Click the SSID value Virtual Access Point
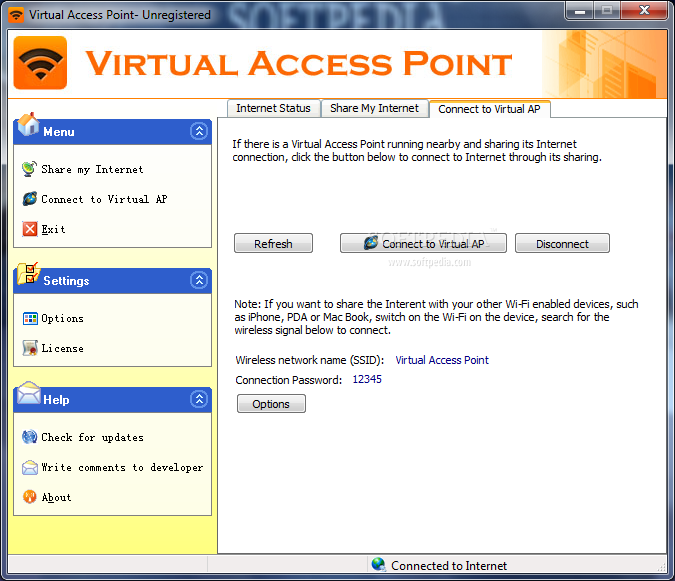Viewport: 675px width, 581px height. pos(442,360)
